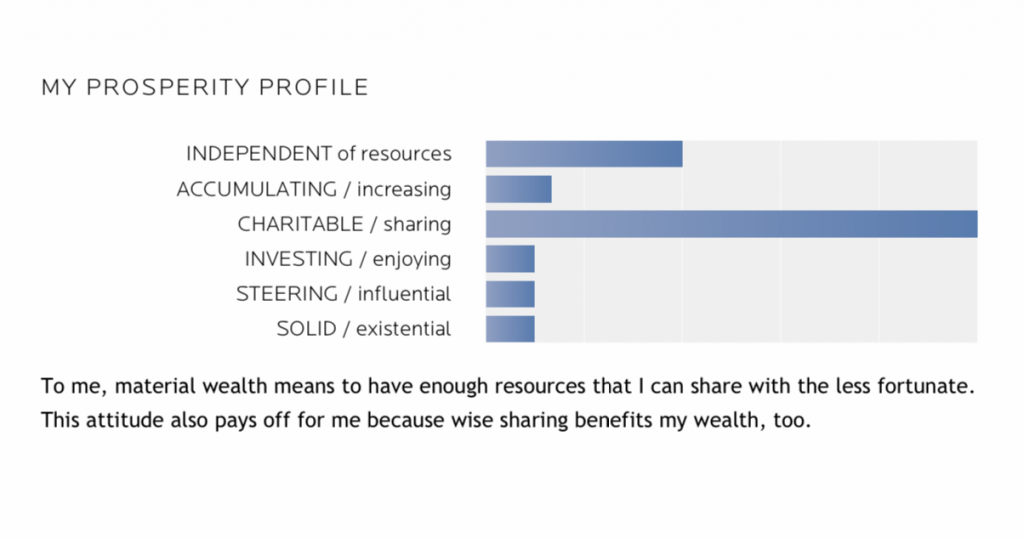
Task: Select the INDEPENDENT of resources label
Action: 318,154
